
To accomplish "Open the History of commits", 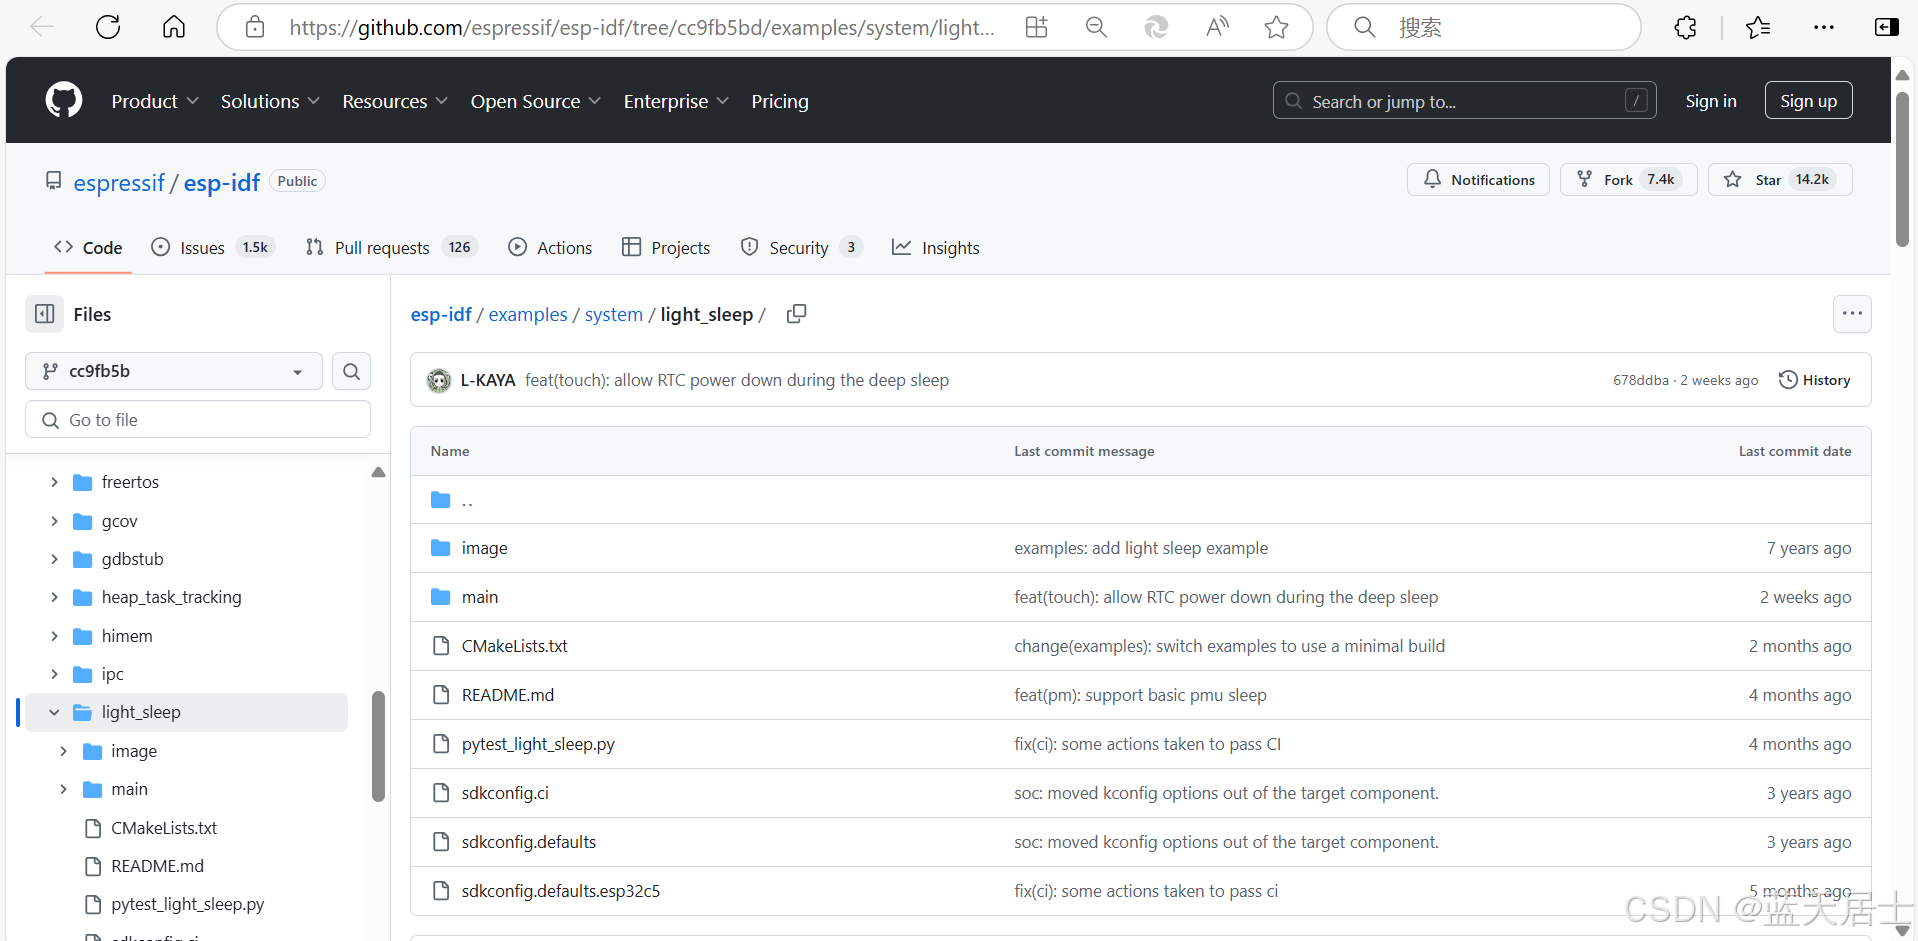I will [1814, 380].
